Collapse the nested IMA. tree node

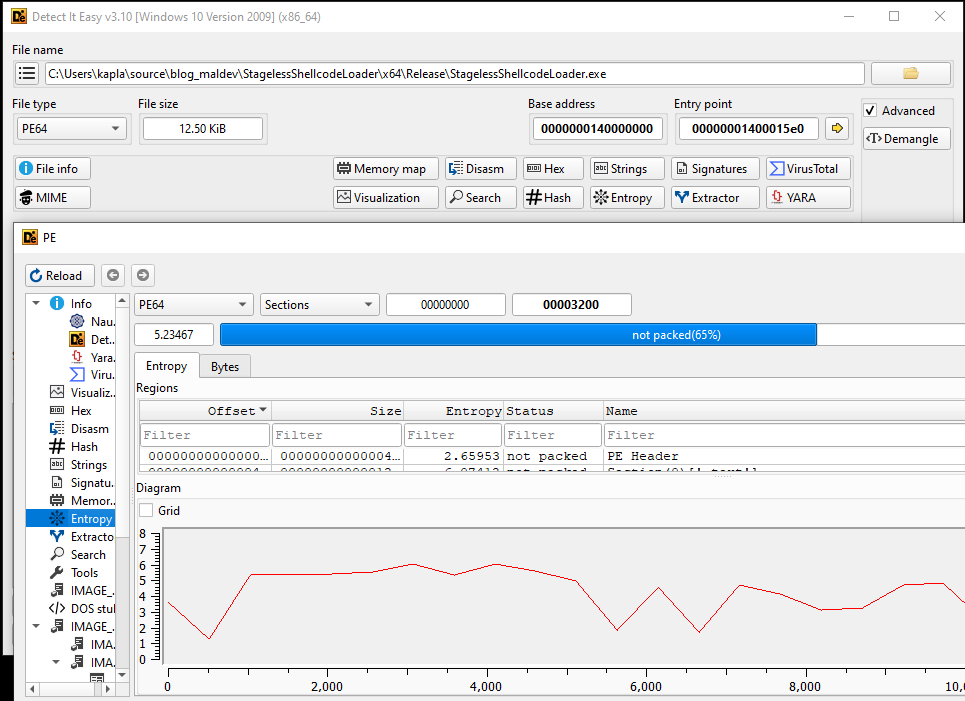[x=56, y=662]
